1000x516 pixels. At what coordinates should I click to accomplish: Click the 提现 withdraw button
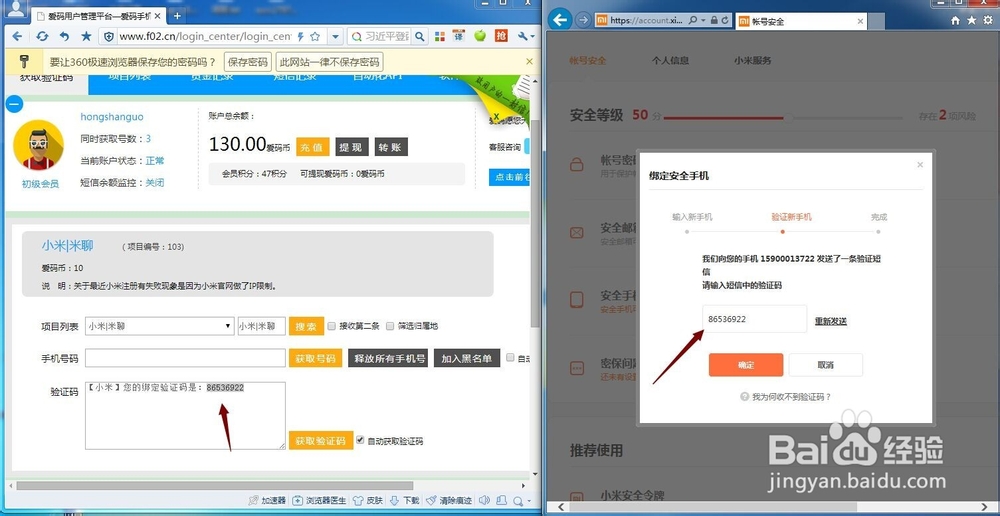point(351,147)
